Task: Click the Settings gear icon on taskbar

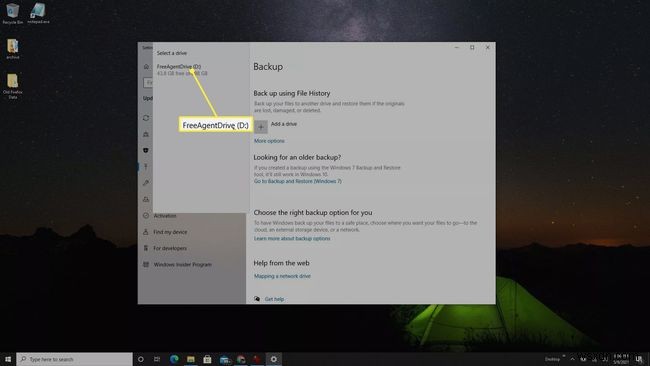Action: (x=274, y=359)
